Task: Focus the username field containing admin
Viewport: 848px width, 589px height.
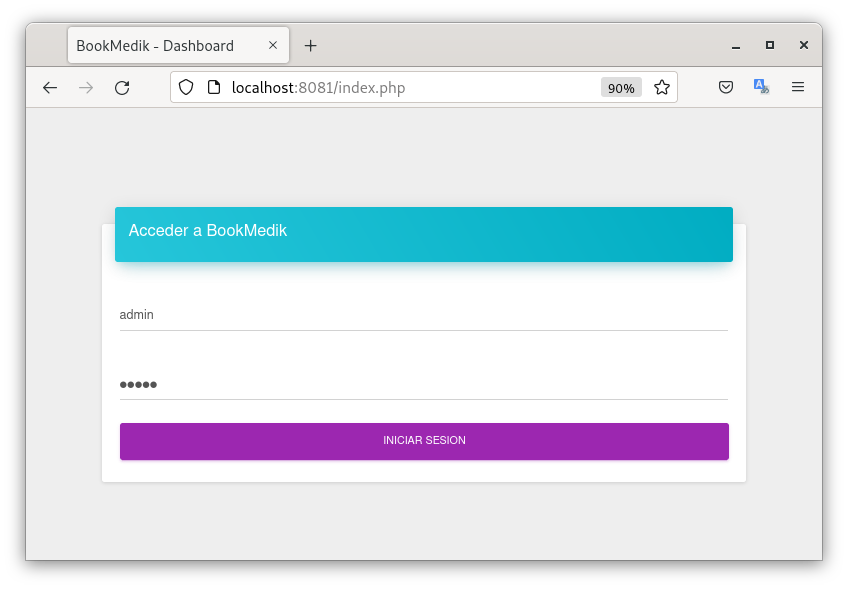Action: 423,315
